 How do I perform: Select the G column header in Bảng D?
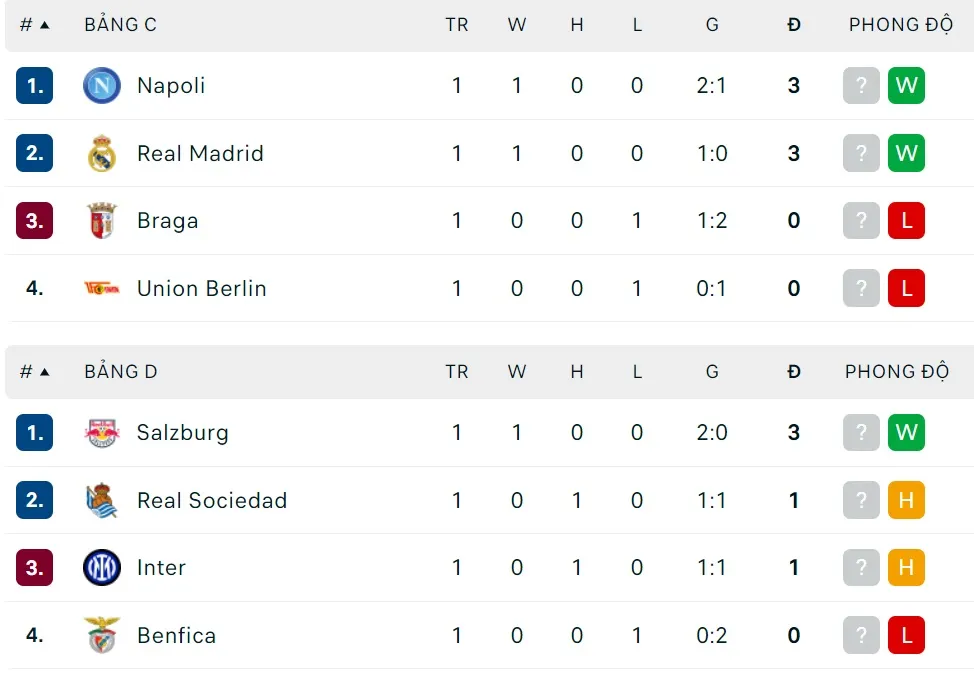[712, 372]
